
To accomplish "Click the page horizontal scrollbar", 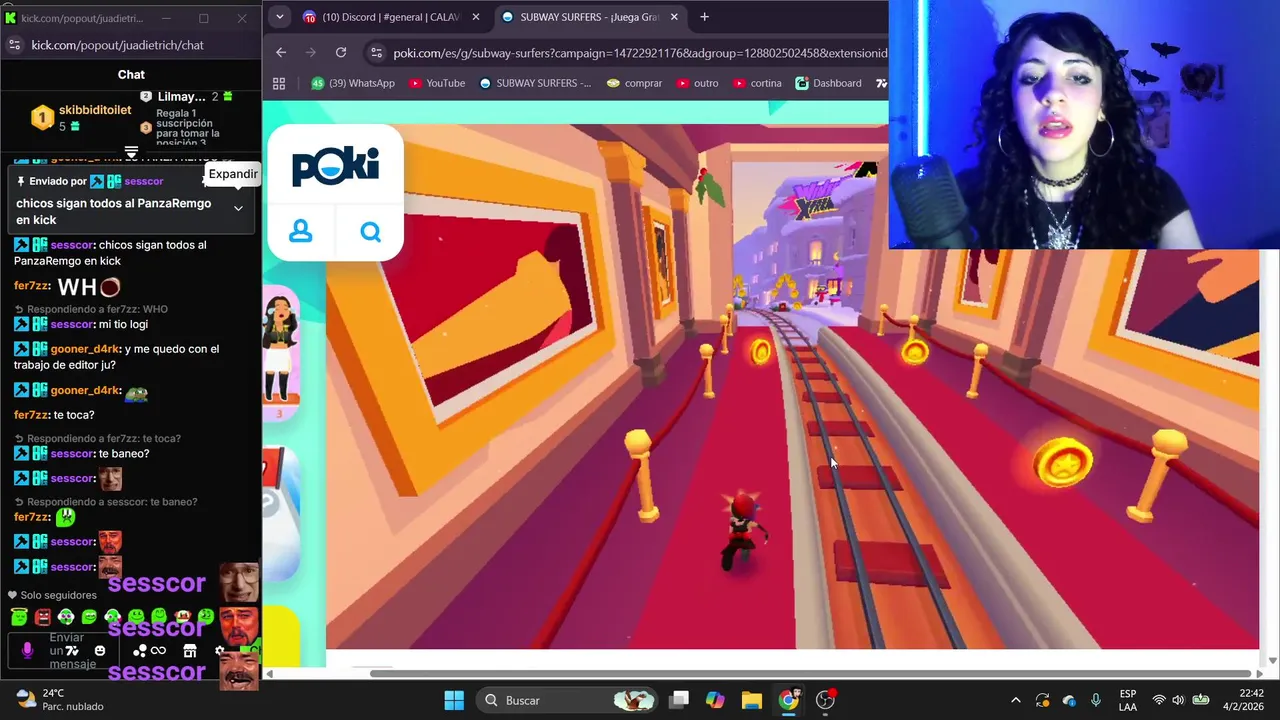I will [810, 673].
